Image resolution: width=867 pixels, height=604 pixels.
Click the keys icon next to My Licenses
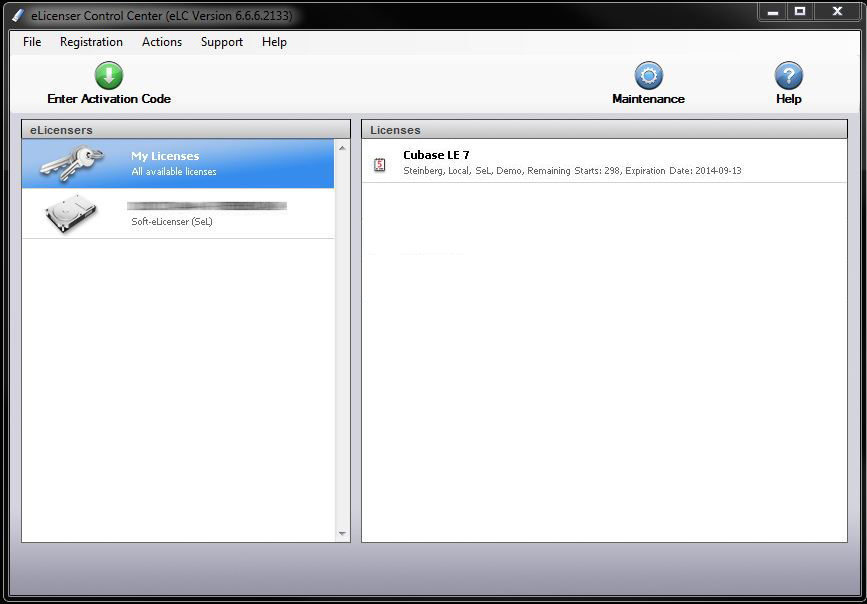[x=72, y=163]
